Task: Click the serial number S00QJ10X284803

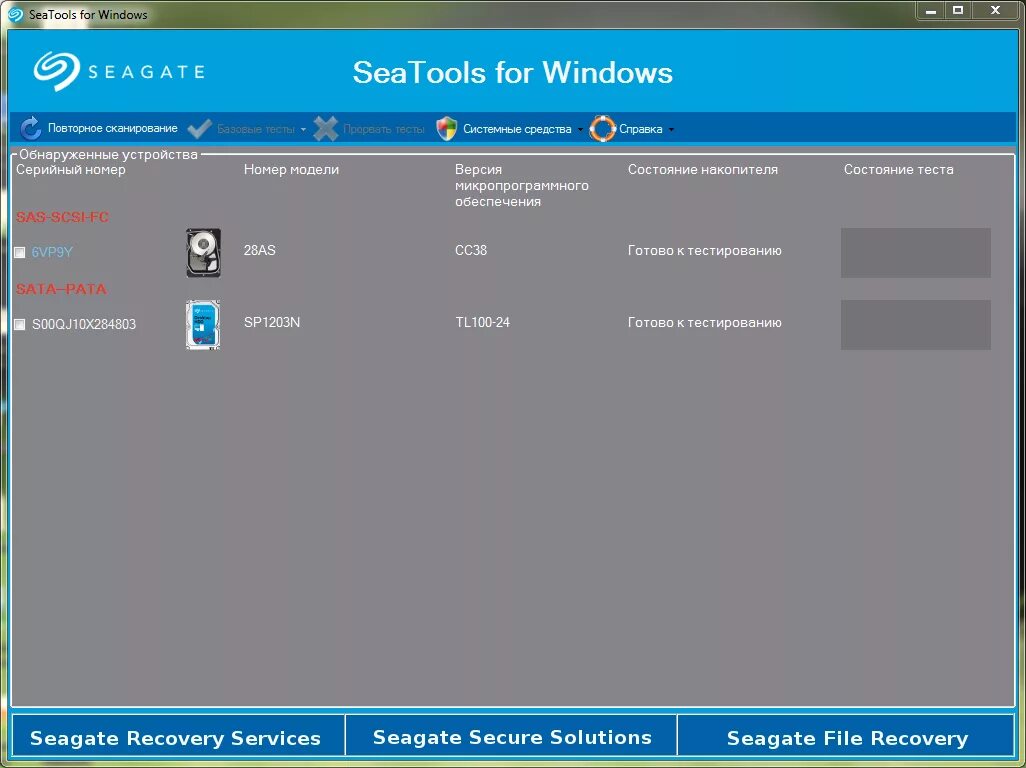Action: point(84,324)
